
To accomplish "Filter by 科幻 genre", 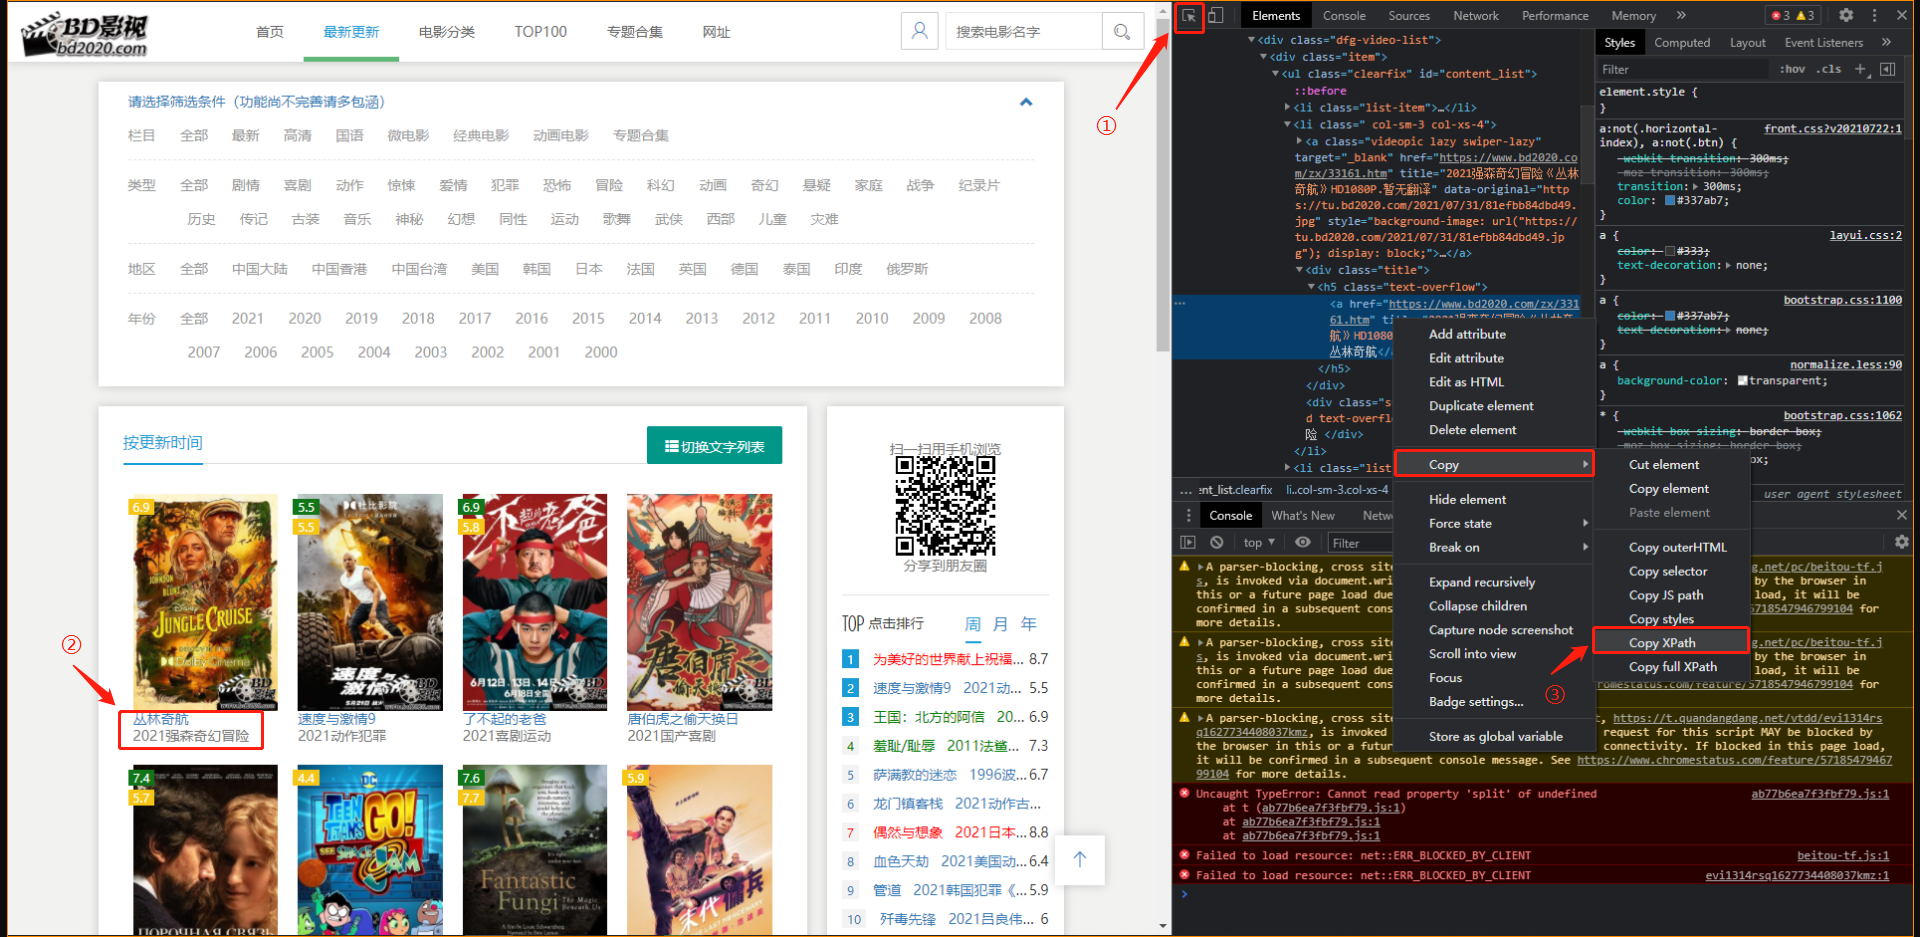I will [x=661, y=185].
